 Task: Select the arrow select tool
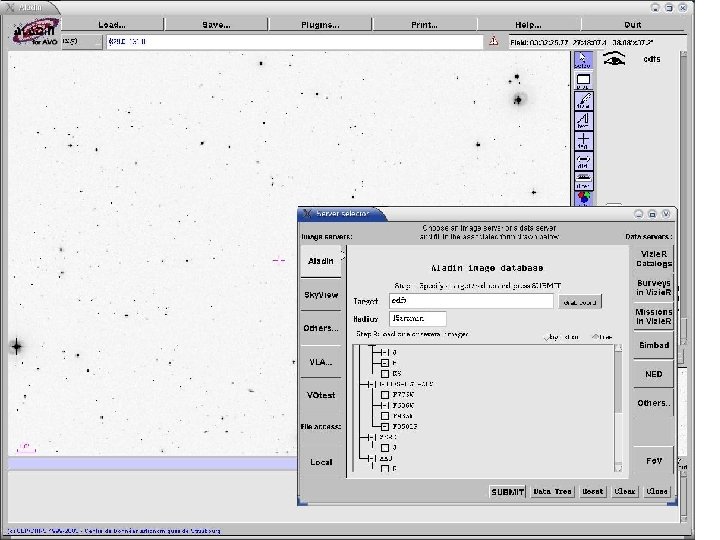tap(583, 60)
